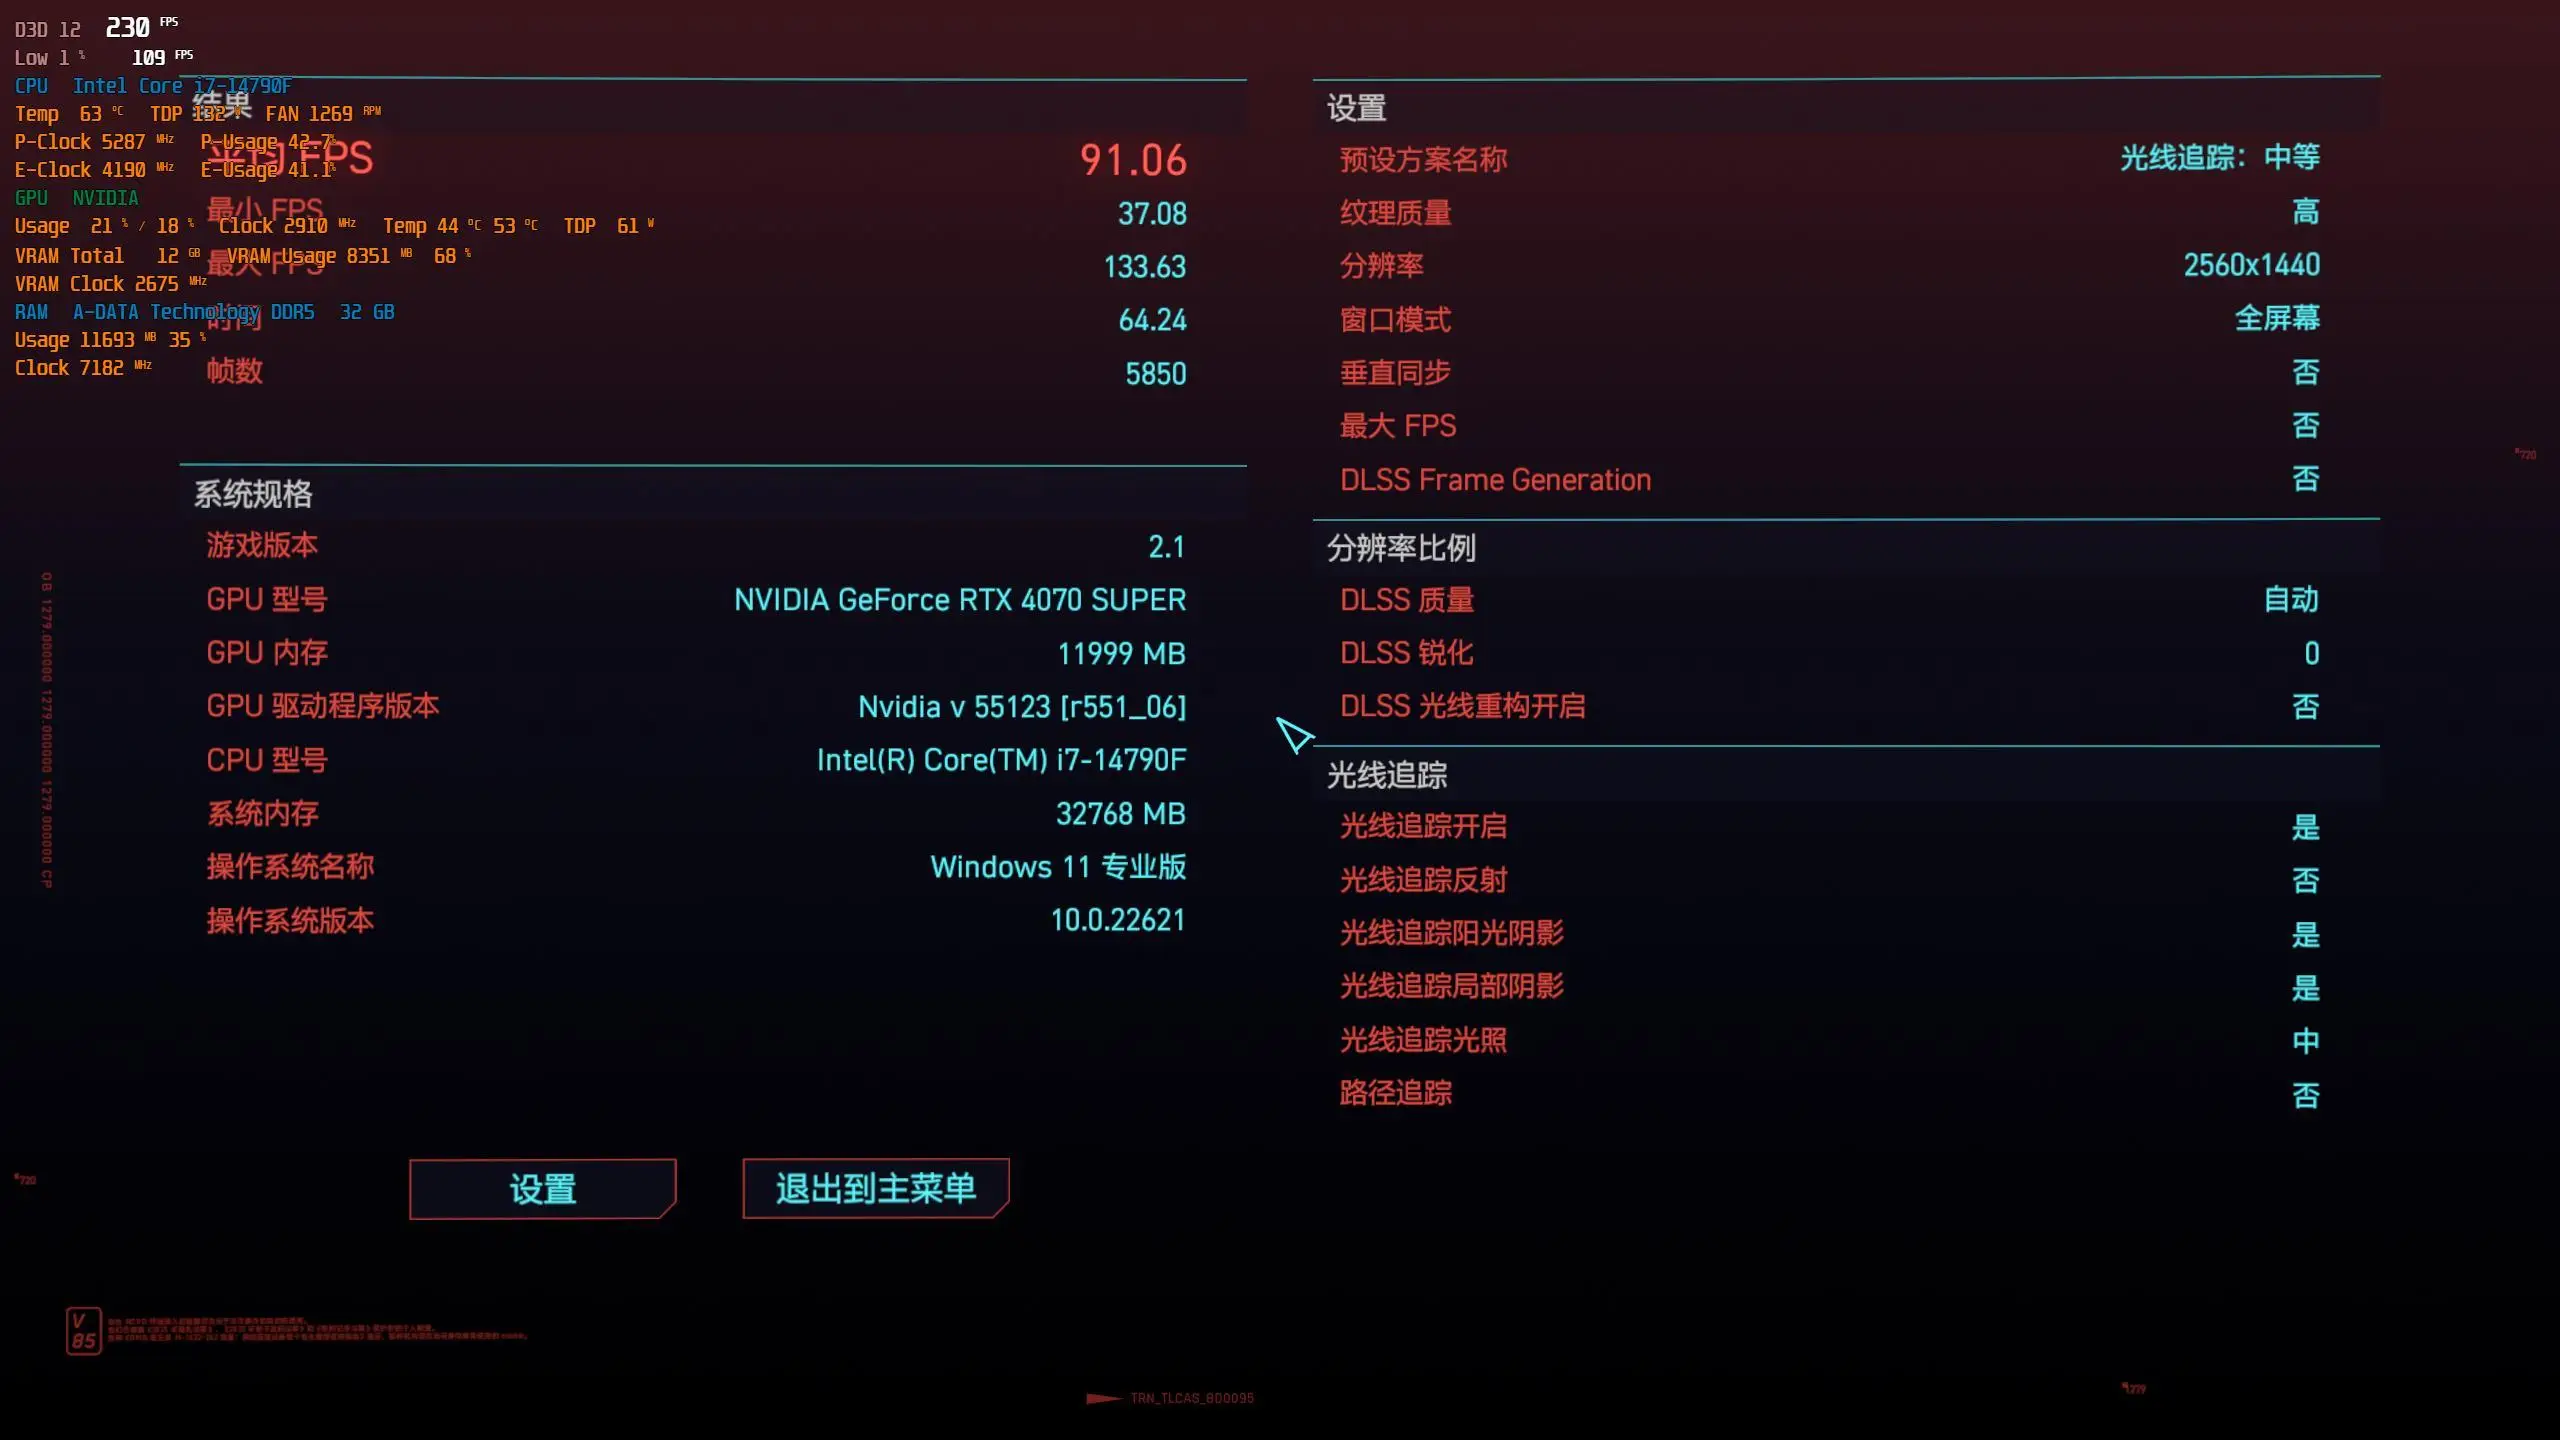This screenshot has width=2560, height=1440.
Task: Click 垂直同步 (VSync) 否 value
Action: (2305, 371)
